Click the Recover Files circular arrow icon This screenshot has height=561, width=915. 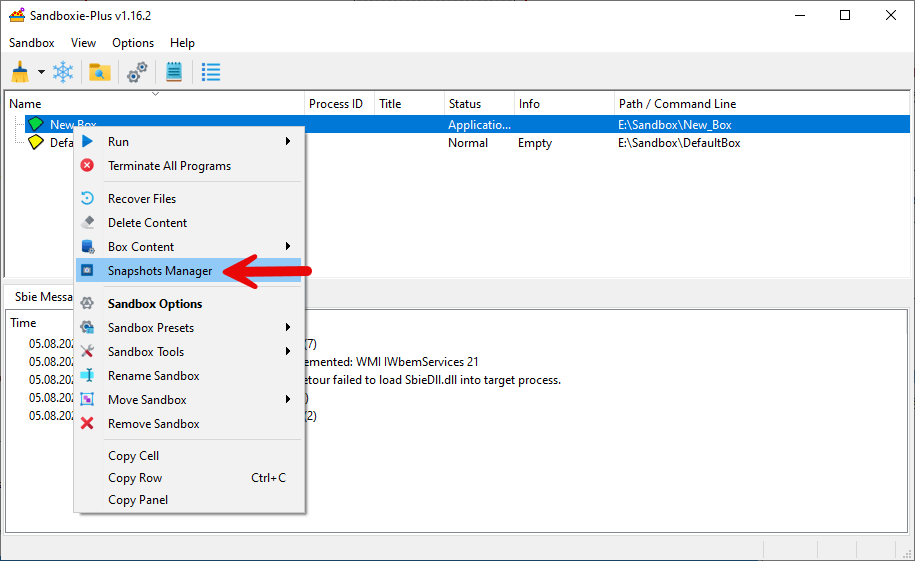[x=87, y=198]
